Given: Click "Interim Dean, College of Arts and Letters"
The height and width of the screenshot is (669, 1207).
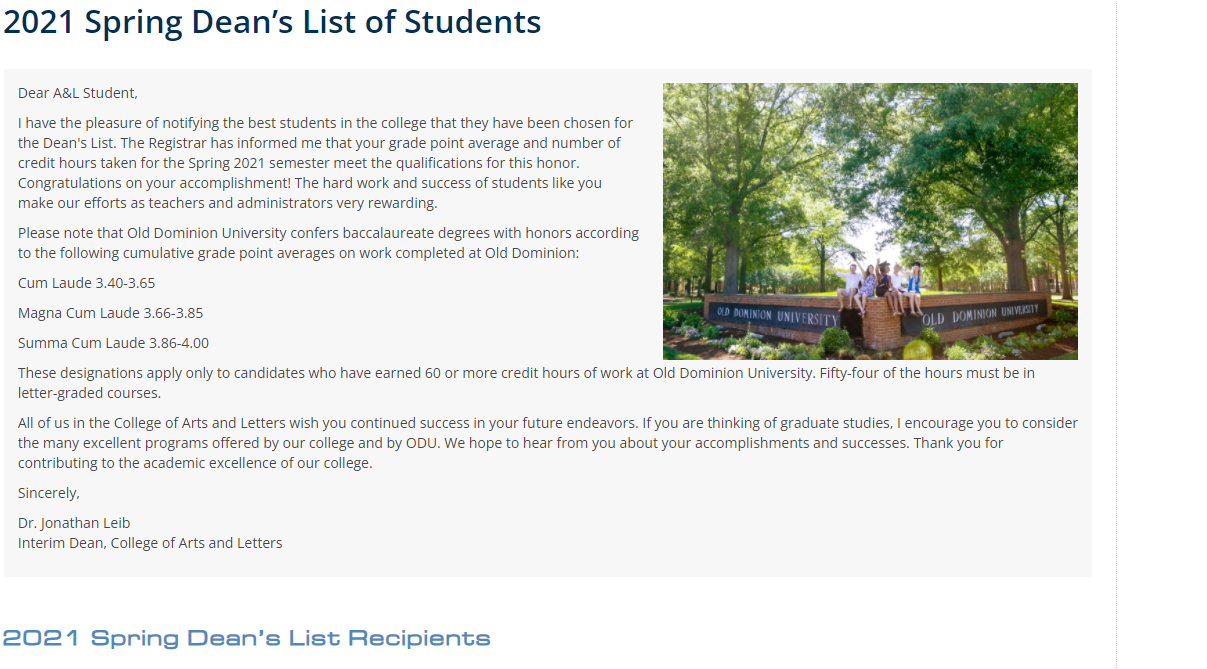Looking at the screenshot, I should (x=150, y=543).
